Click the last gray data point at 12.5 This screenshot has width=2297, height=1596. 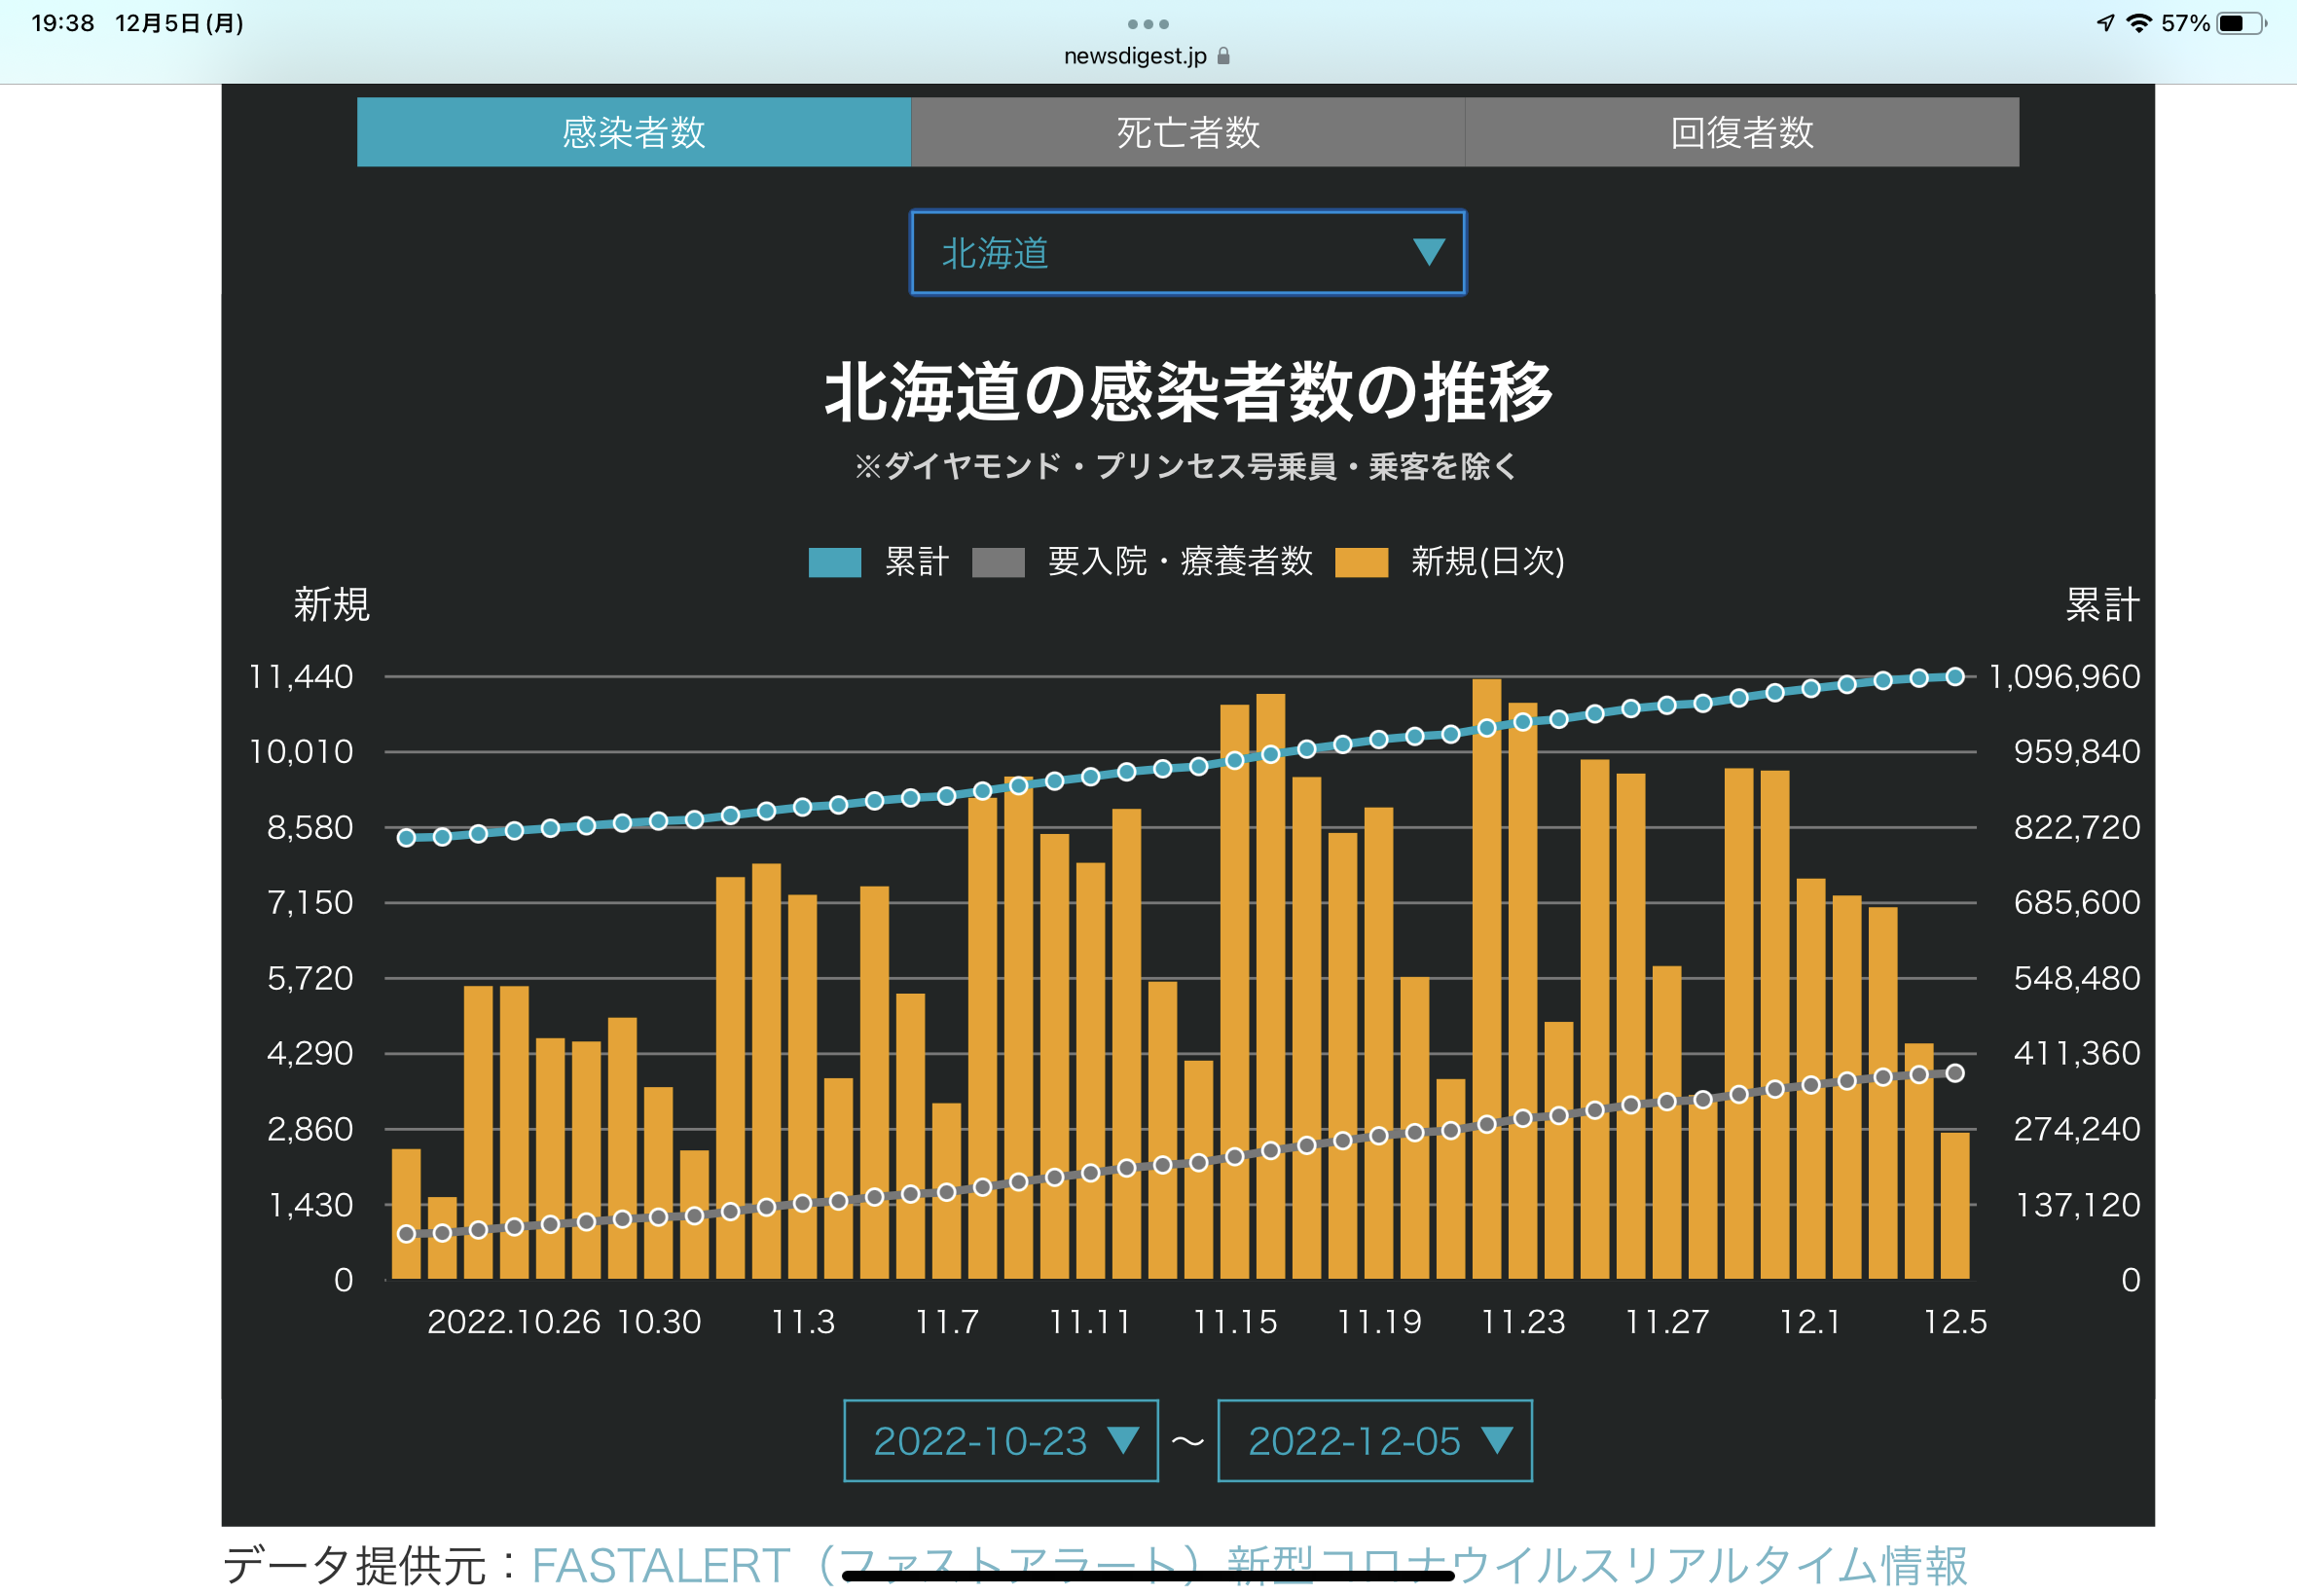[1955, 1073]
